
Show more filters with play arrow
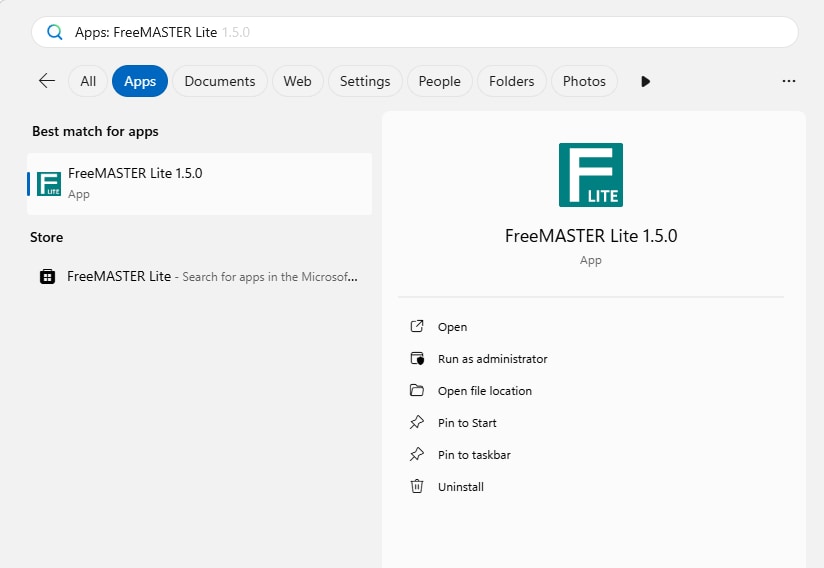point(645,81)
